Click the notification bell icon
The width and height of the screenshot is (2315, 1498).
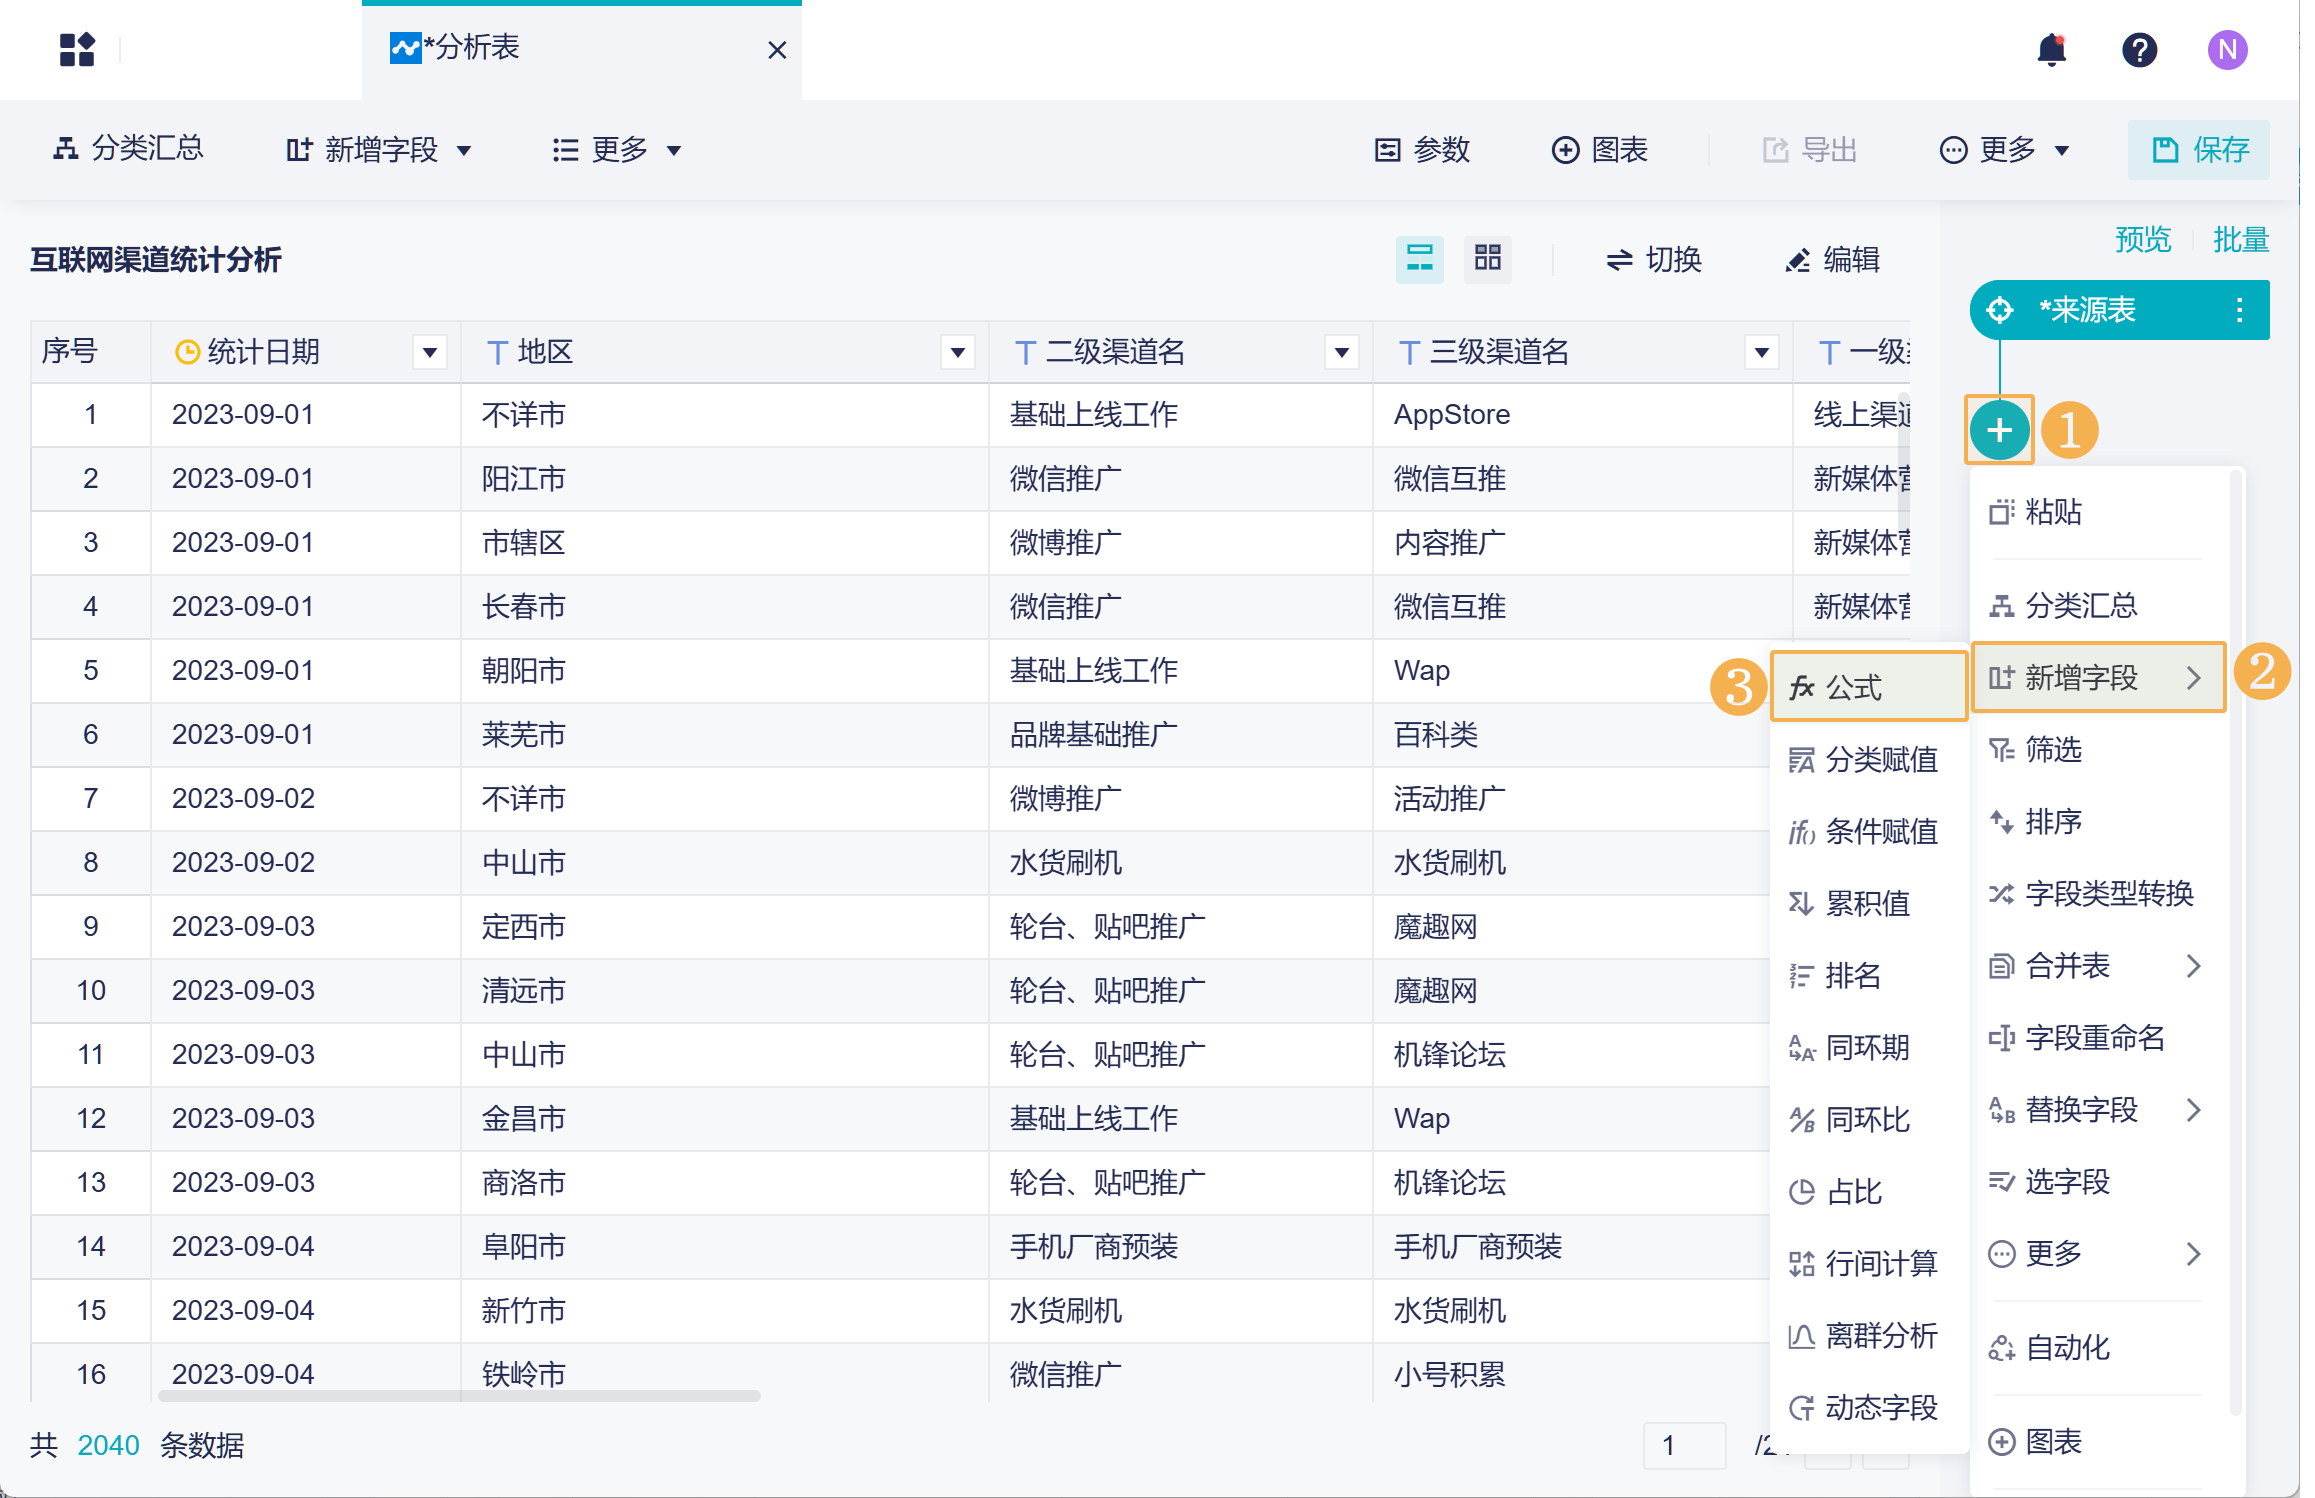pyautogui.click(x=2051, y=49)
